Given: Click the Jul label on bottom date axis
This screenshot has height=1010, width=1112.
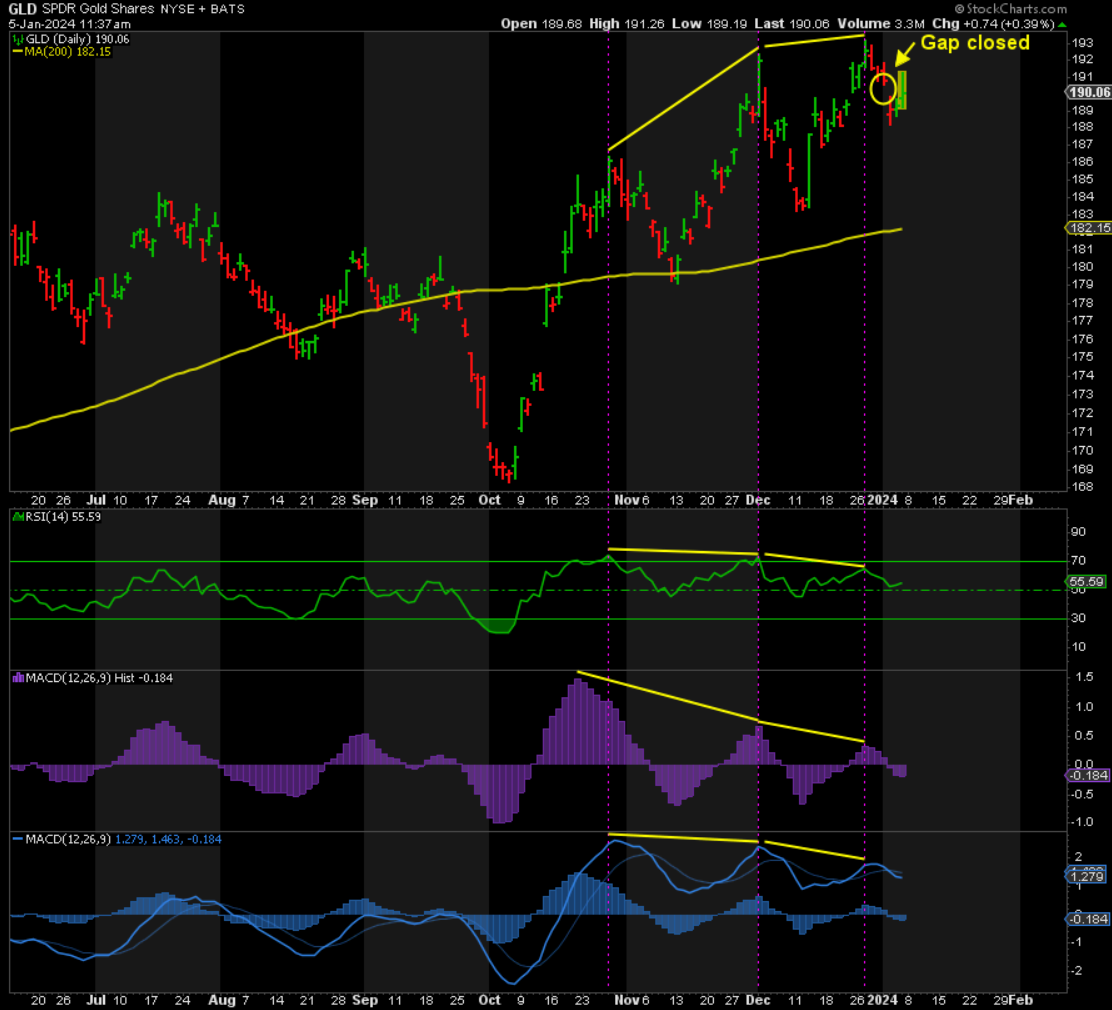Looking at the screenshot, I should pyautogui.click(x=96, y=1000).
